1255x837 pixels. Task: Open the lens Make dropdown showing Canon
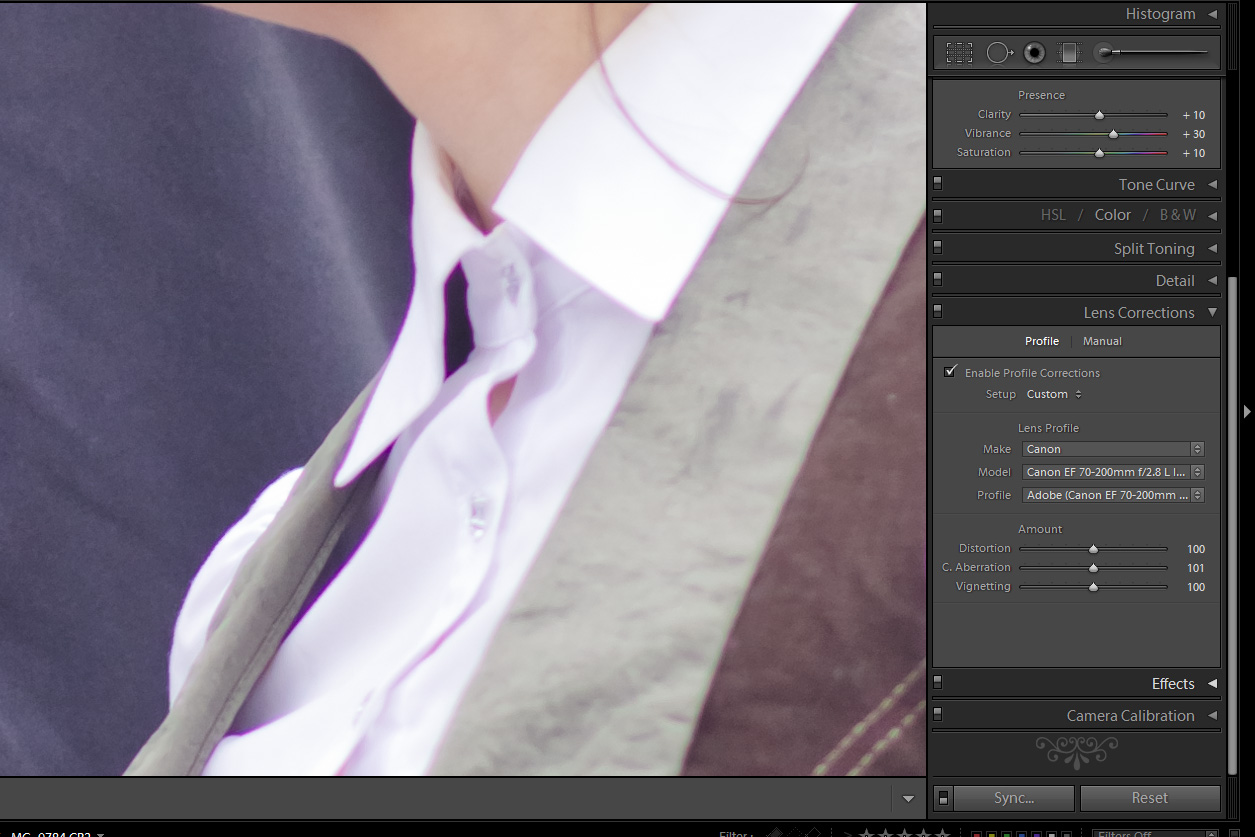click(x=1112, y=449)
